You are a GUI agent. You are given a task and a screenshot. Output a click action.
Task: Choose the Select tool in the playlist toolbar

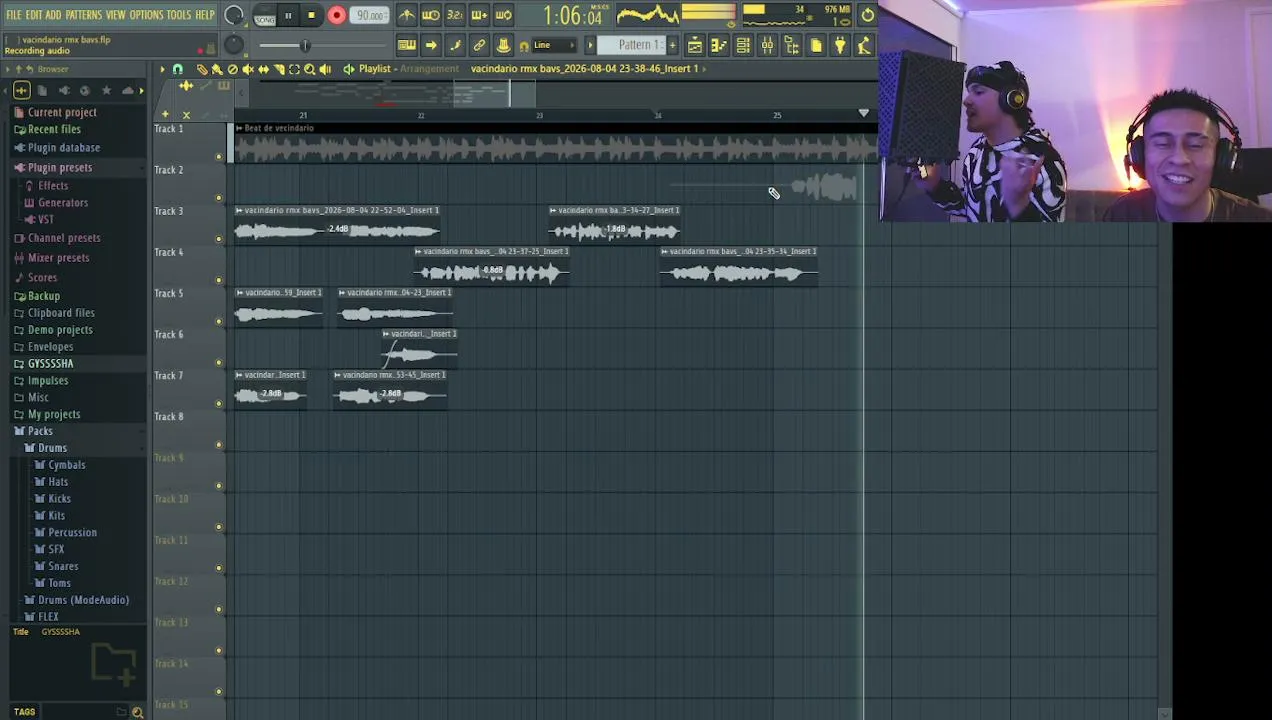(x=294, y=69)
